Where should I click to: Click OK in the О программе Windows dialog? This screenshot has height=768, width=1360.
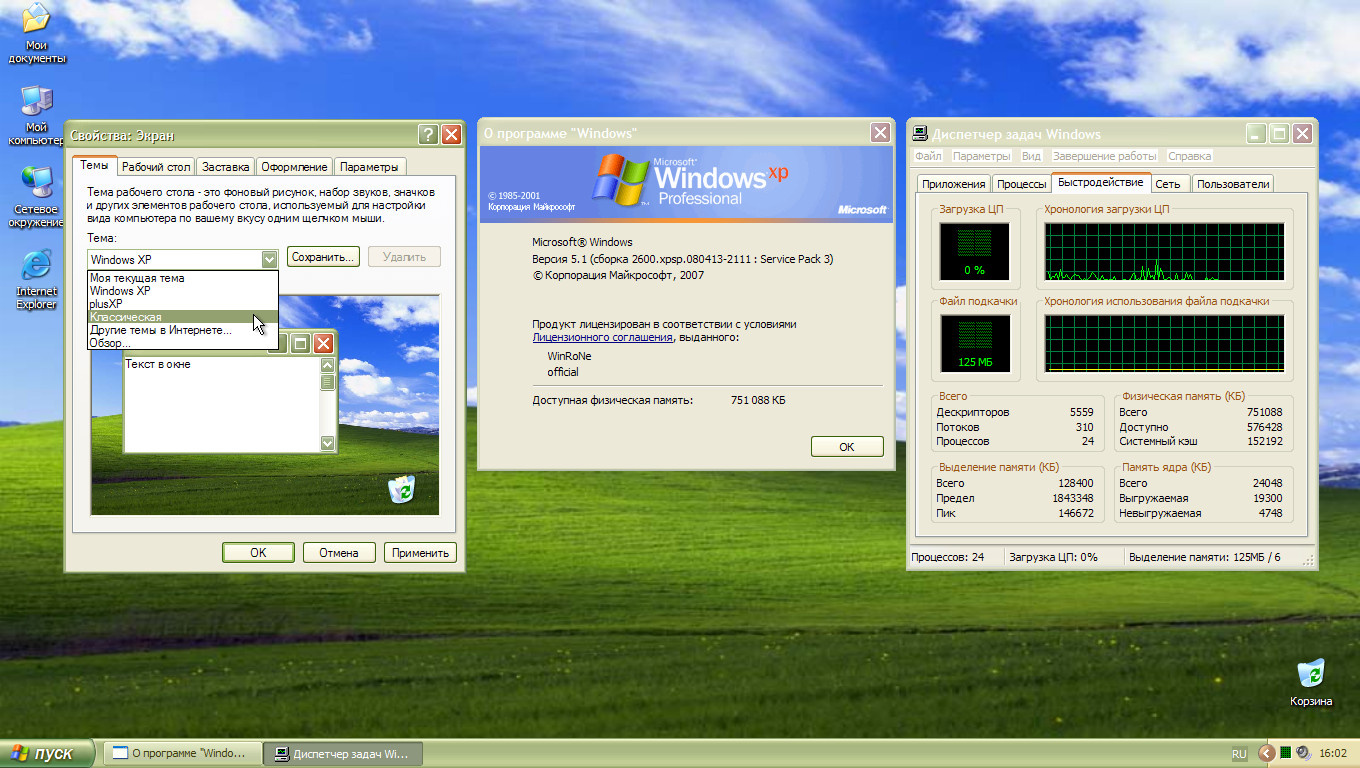pos(847,447)
